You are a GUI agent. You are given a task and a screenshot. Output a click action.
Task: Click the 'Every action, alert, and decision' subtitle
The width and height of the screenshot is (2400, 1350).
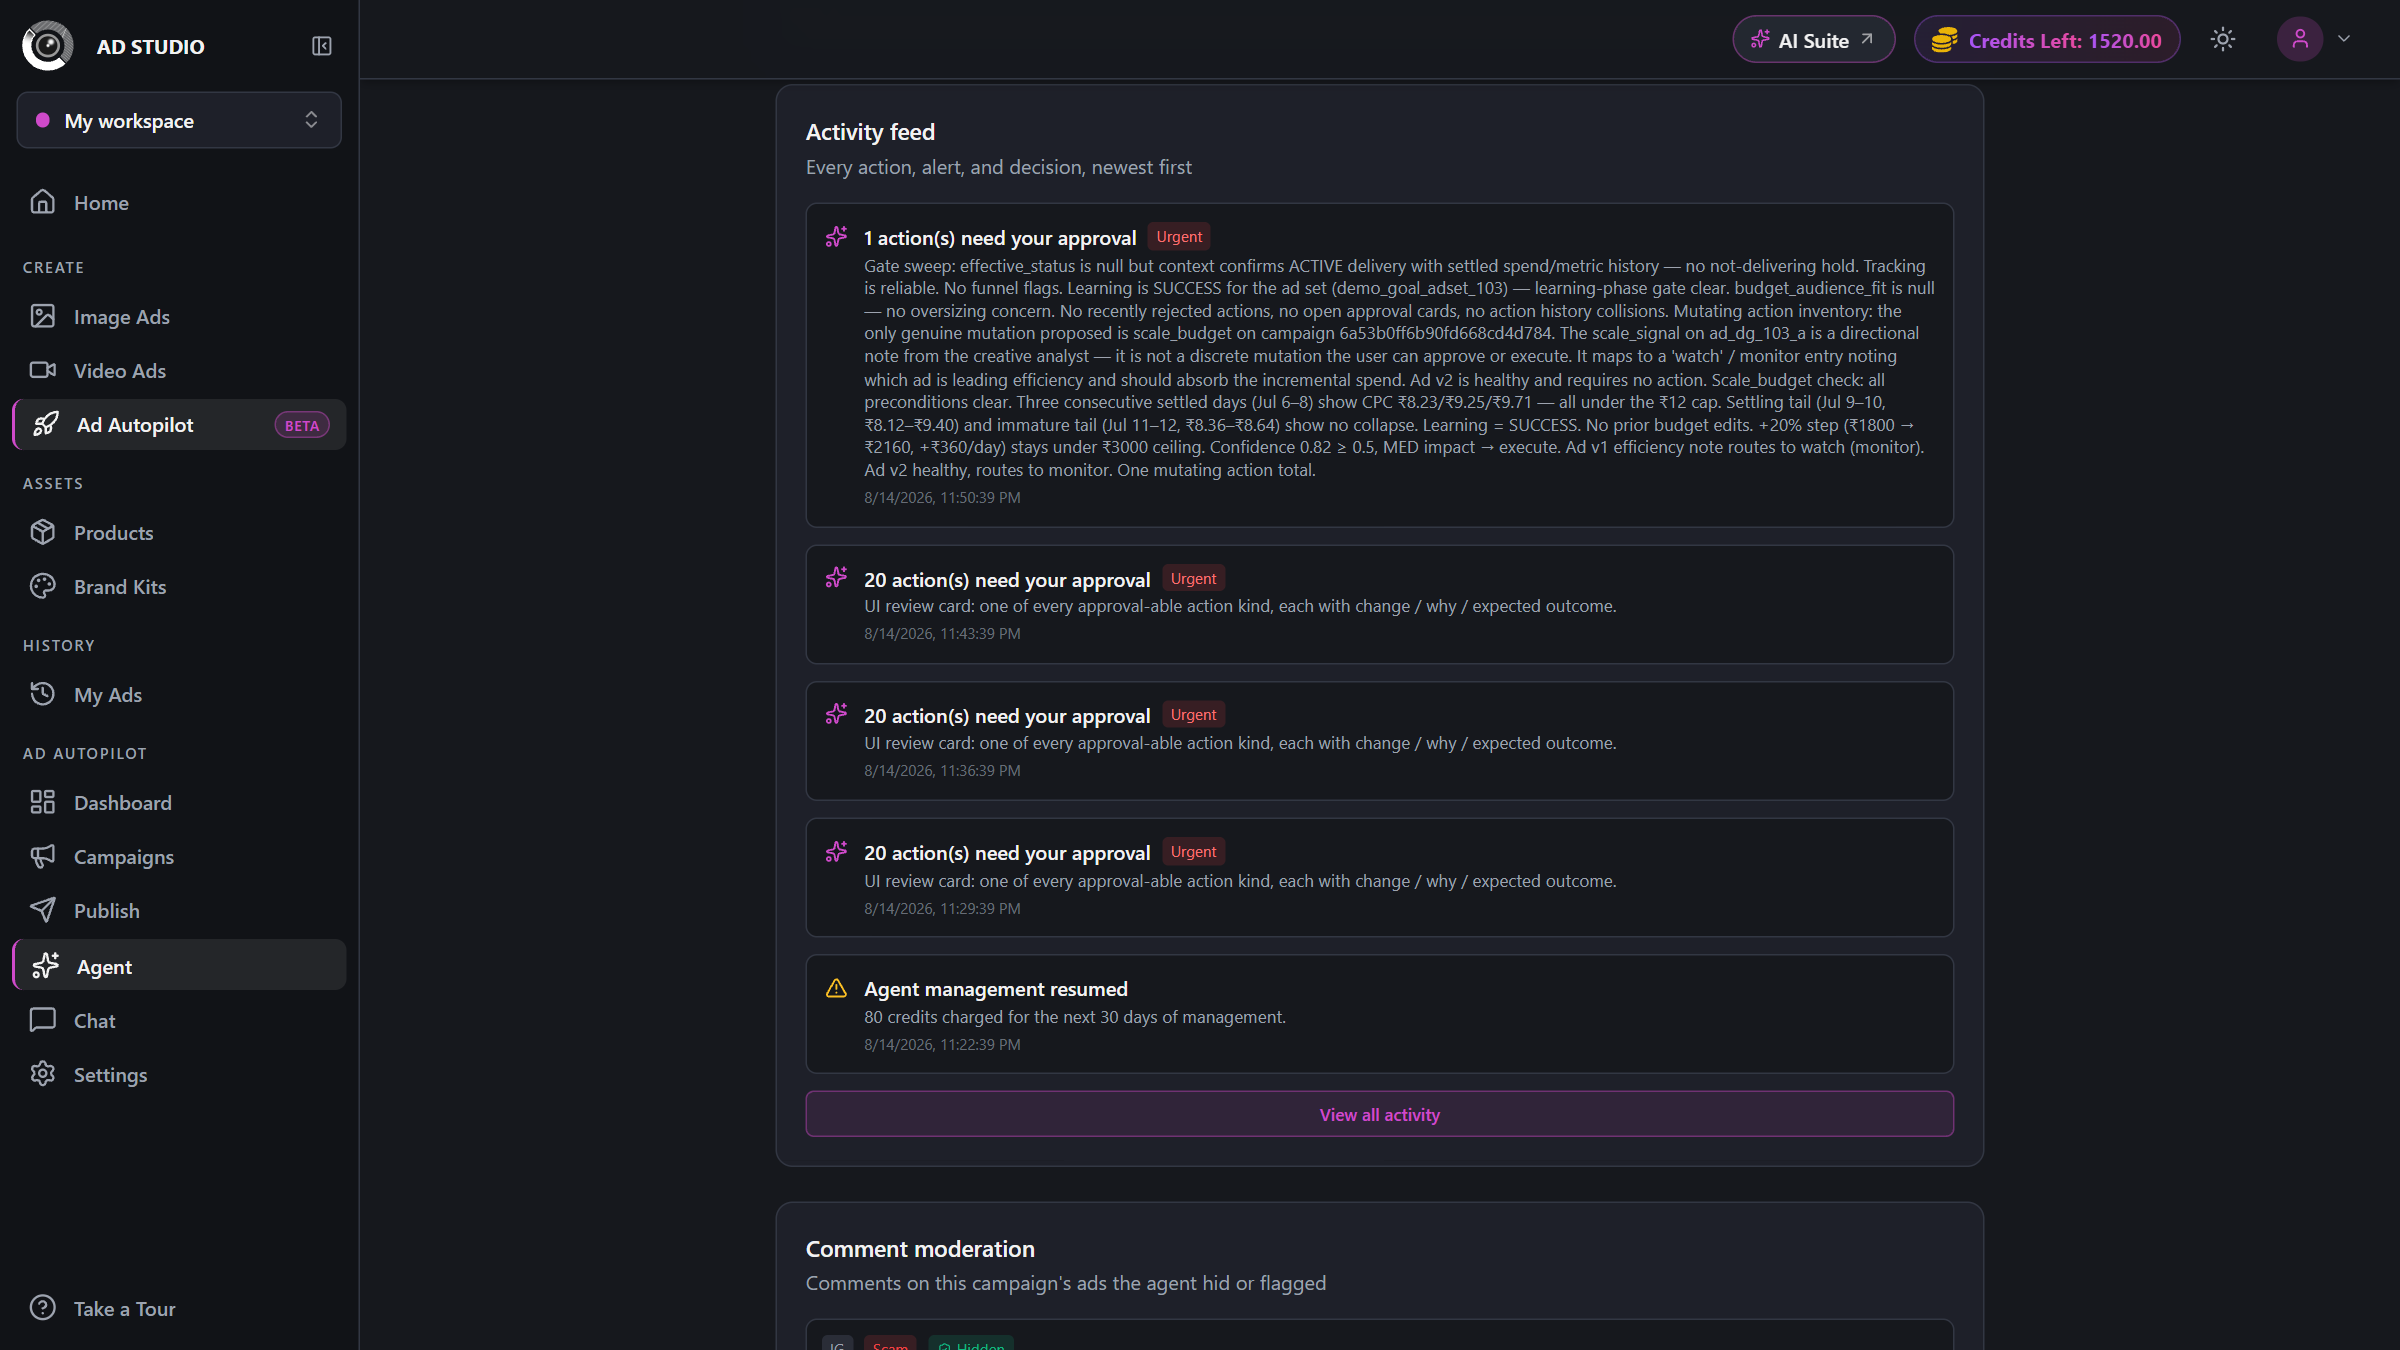(998, 167)
